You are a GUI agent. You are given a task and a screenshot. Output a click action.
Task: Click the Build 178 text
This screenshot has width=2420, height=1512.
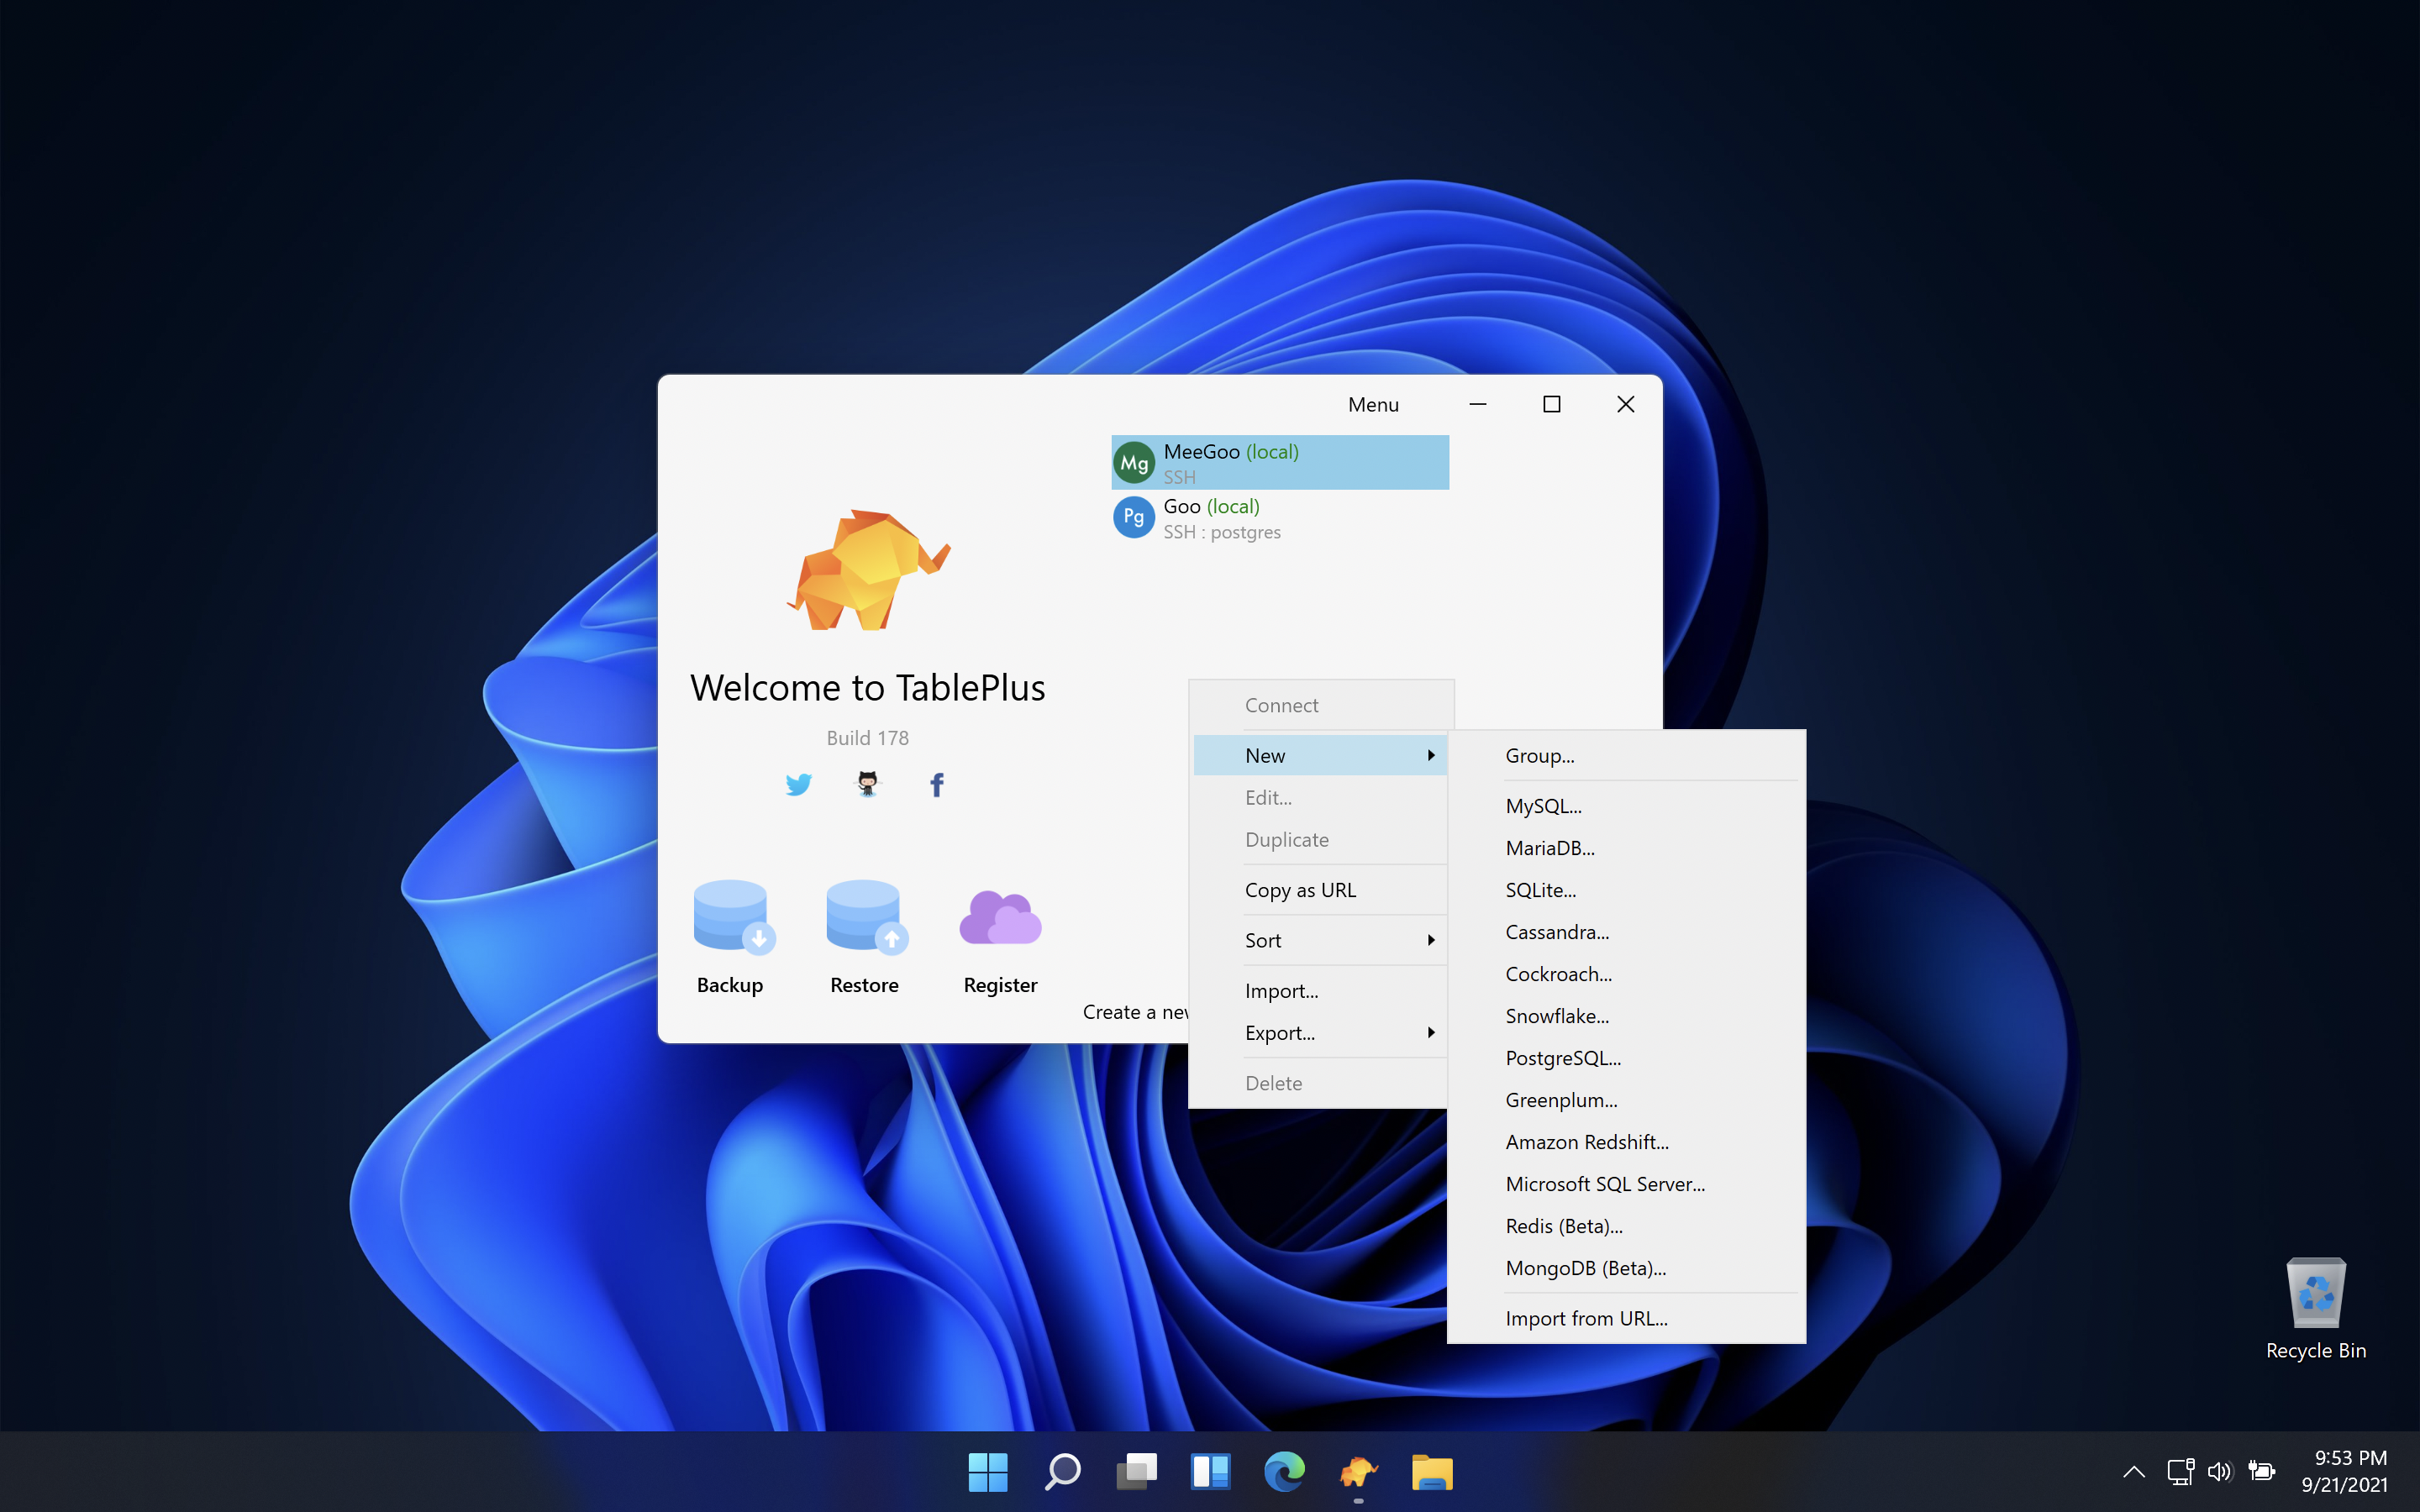pyautogui.click(x=867, y=737)
